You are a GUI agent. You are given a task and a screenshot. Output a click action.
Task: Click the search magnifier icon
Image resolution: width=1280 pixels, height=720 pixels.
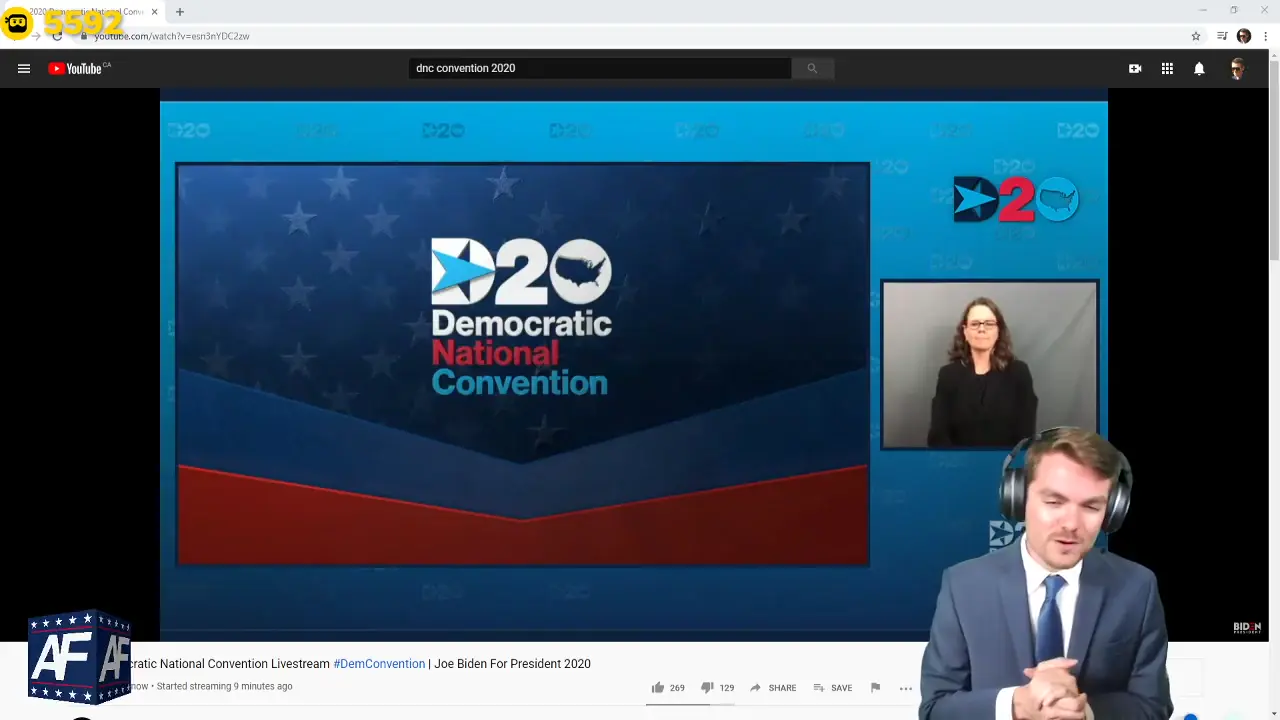(x=811, y=68)
